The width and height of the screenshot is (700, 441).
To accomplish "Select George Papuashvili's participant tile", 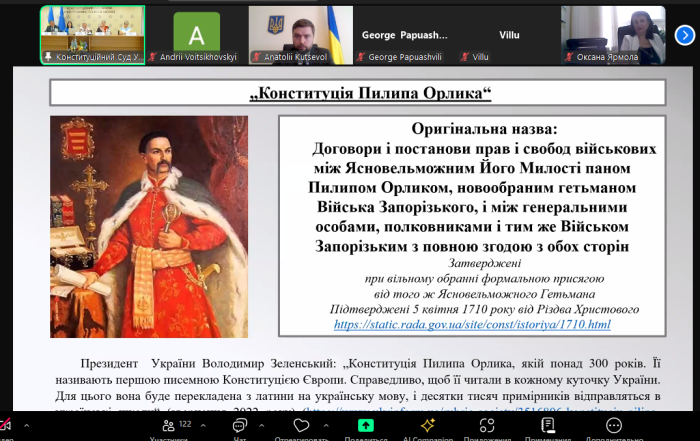I will (404, 35).
